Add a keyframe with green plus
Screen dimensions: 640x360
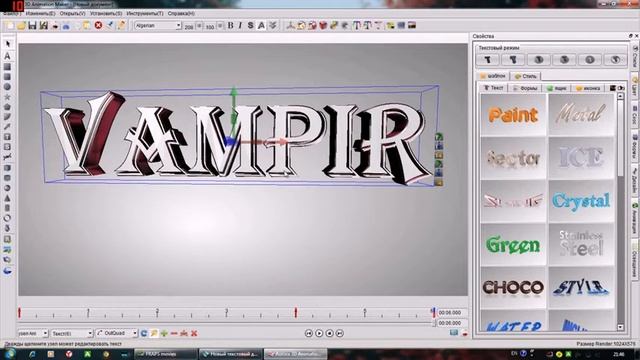tap(164, 333)
